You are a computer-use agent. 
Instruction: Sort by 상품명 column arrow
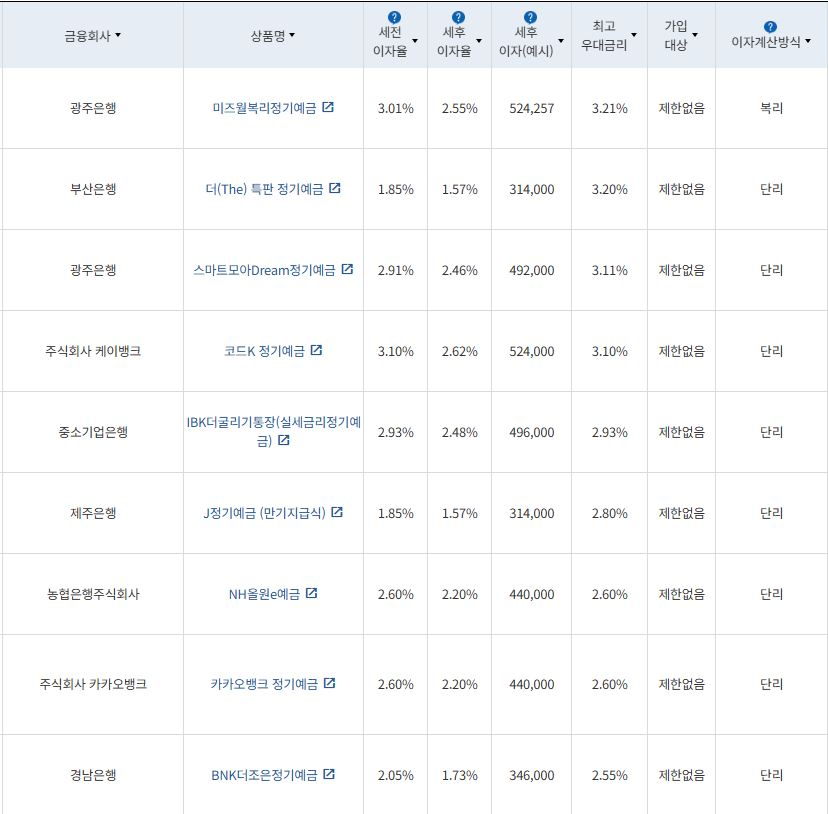(x=292, y=35)
